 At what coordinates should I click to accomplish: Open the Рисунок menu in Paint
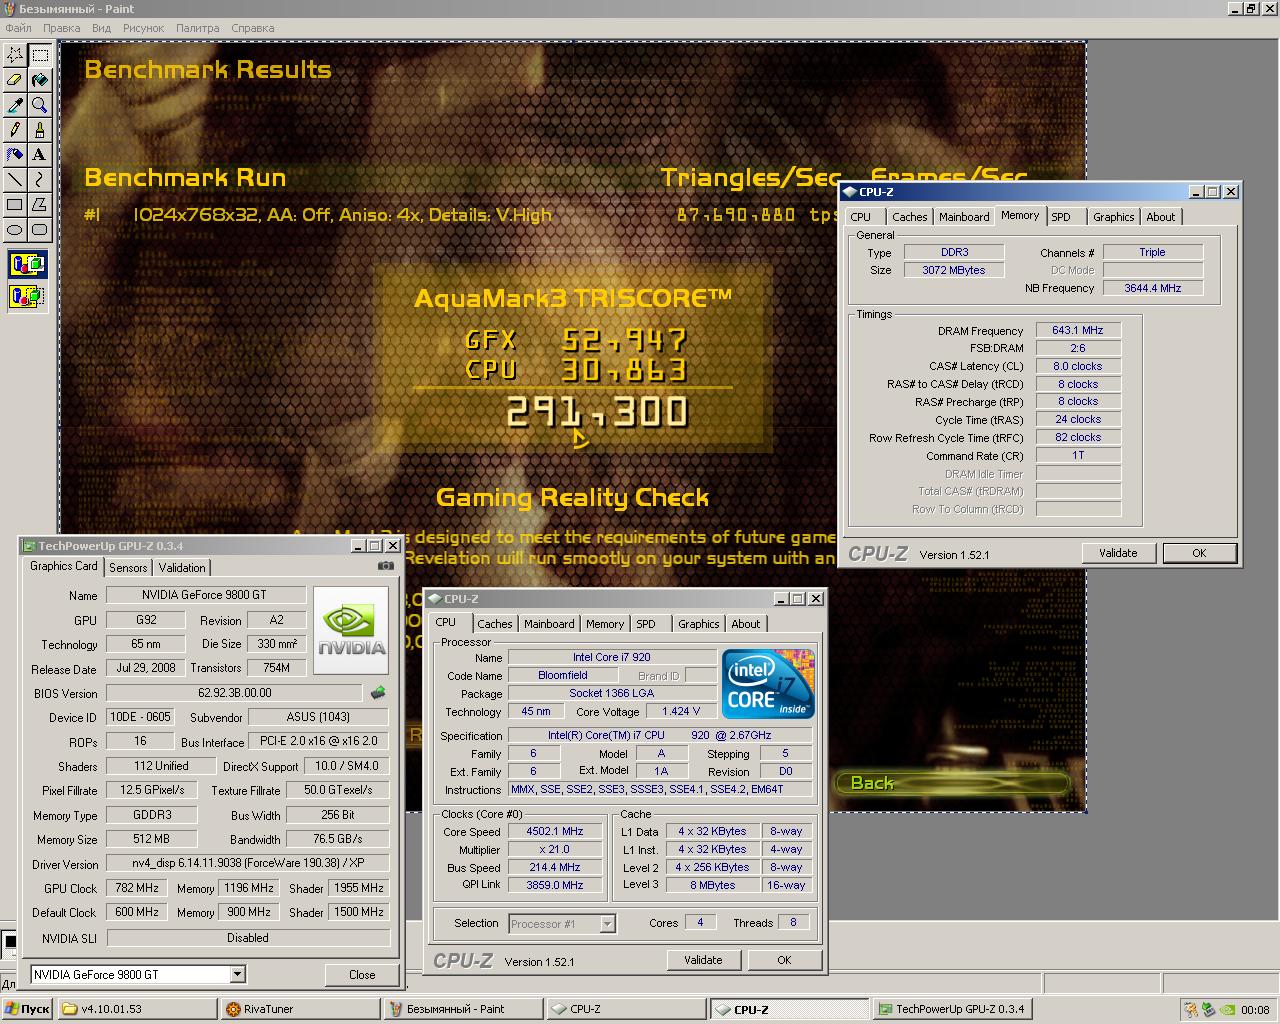(144, 28)
